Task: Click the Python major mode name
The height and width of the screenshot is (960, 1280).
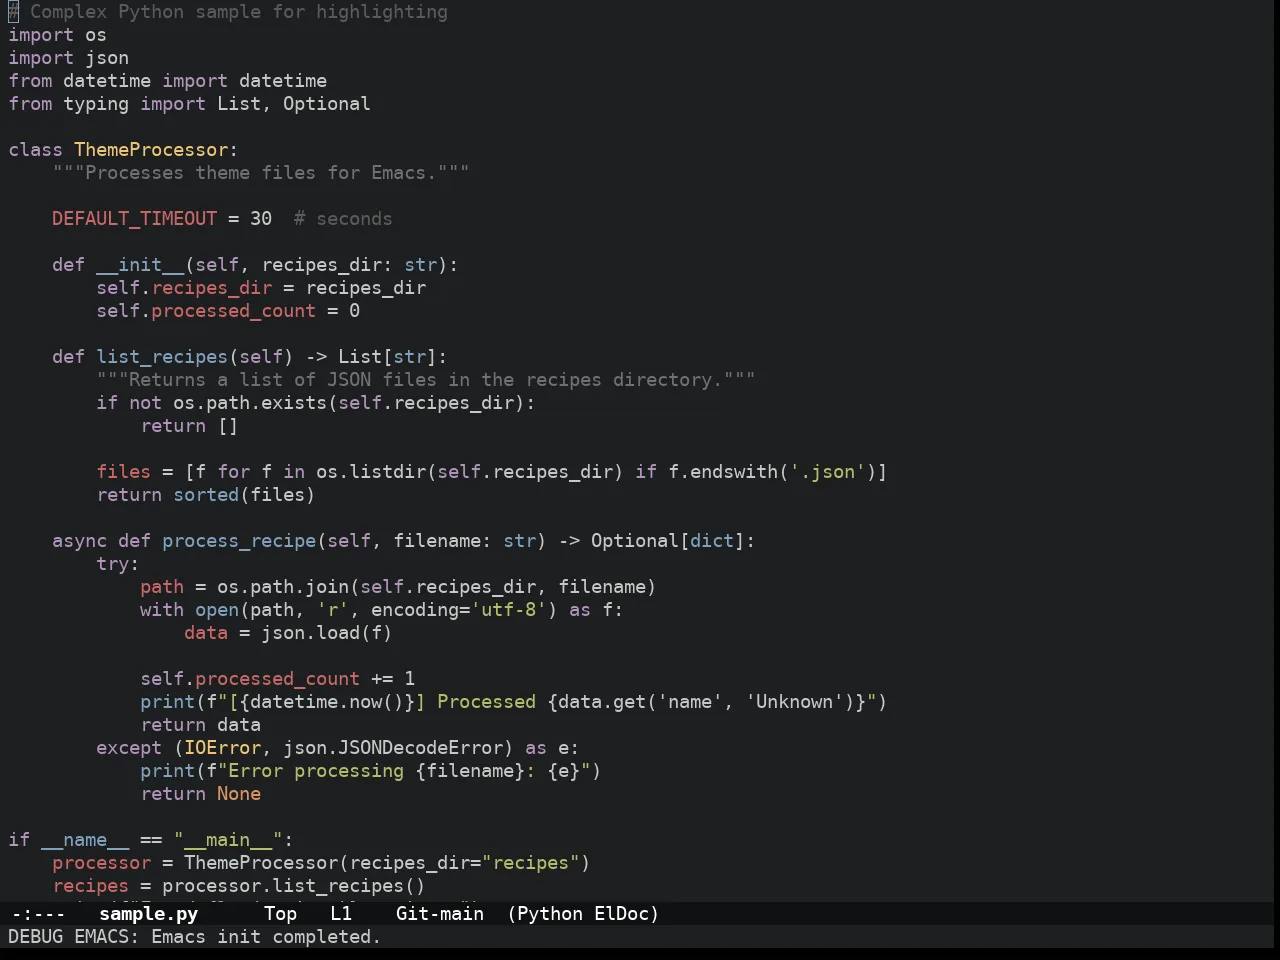Action: pos(550,914)
